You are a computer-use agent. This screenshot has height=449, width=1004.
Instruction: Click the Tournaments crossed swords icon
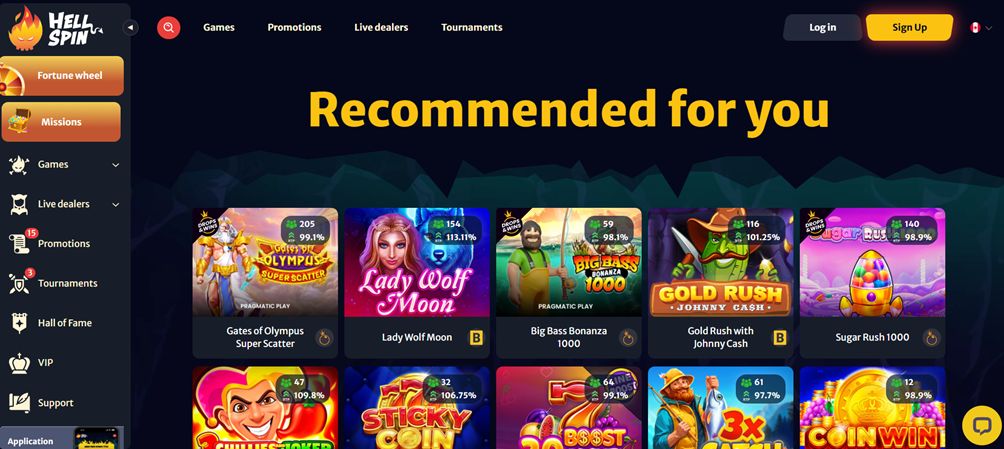click(19, 283)
